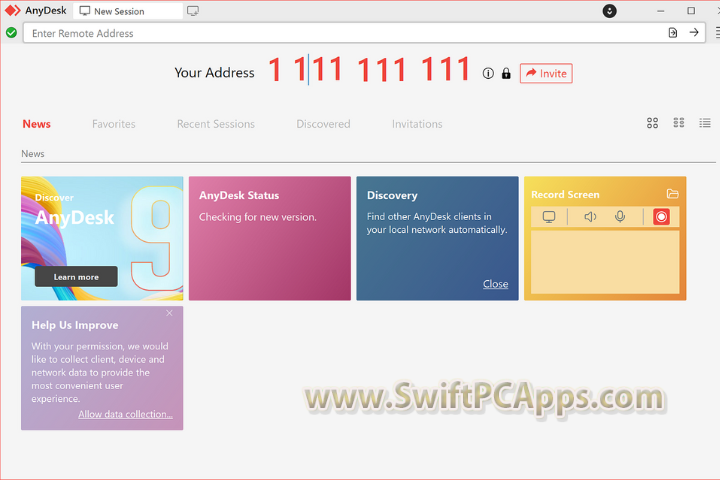Open the recordings folder in Record Screen
Screen dimensions: 720x480
click(672, 194)
